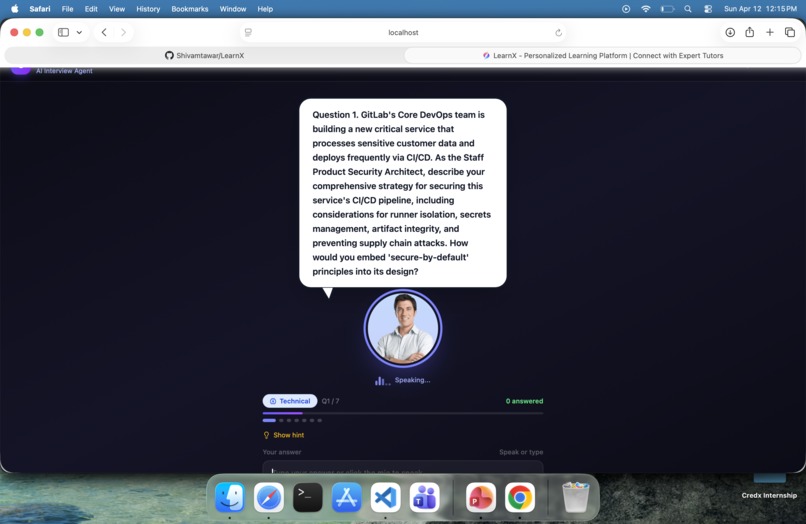806x524 pixels.
Task: Click the audio waveform speaking icon
Action: (382, 381)
